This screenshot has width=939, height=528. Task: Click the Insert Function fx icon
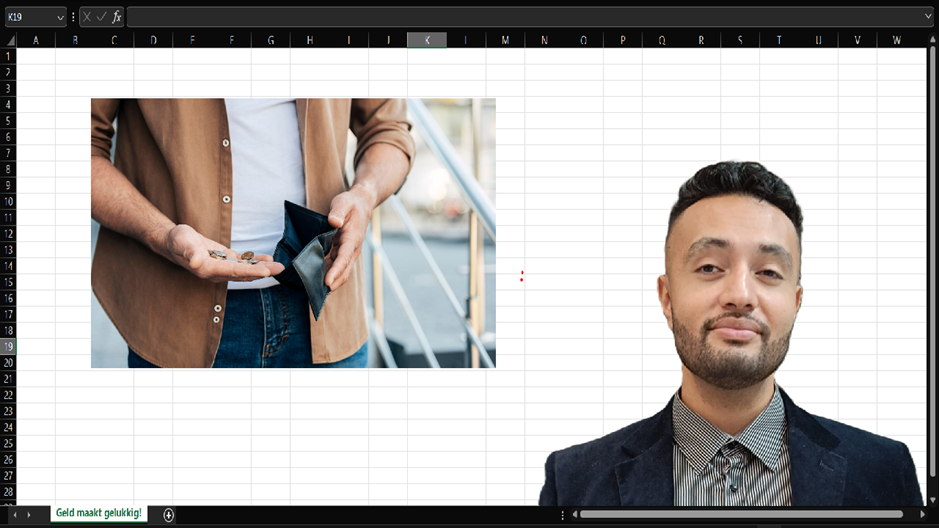116,17
